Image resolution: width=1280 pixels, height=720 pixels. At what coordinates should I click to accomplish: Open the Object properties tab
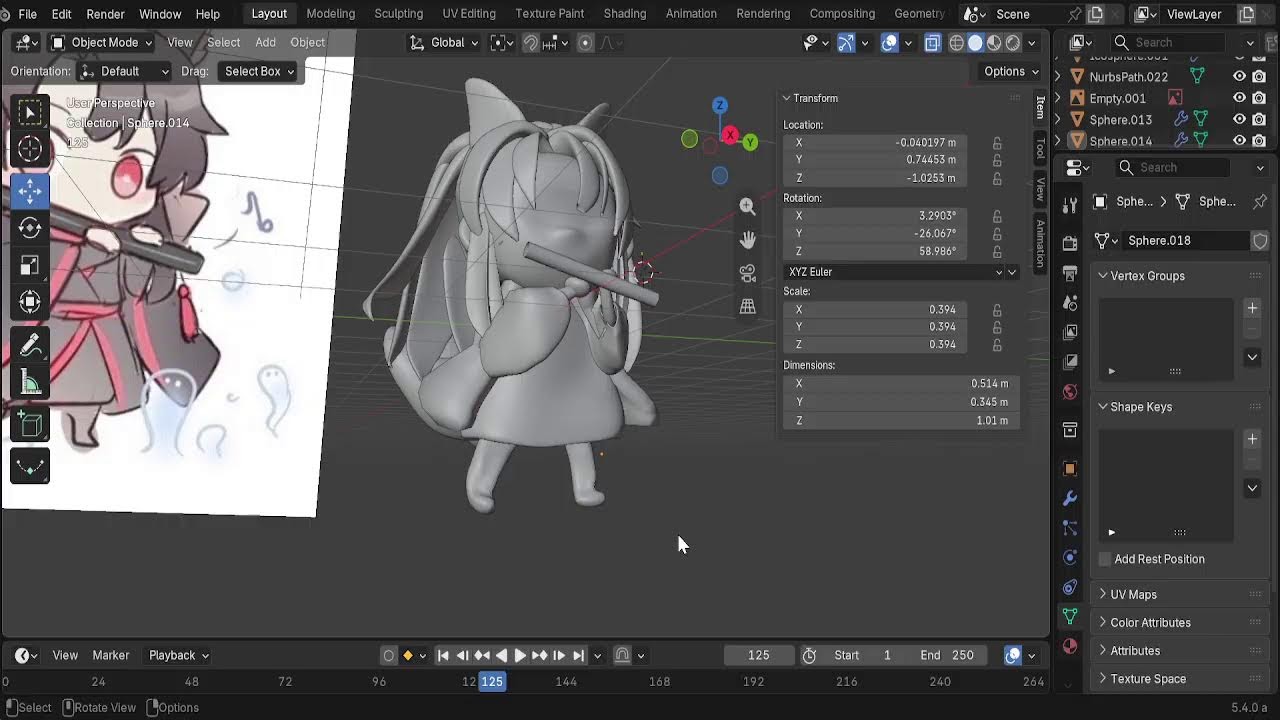[1070, 468]
